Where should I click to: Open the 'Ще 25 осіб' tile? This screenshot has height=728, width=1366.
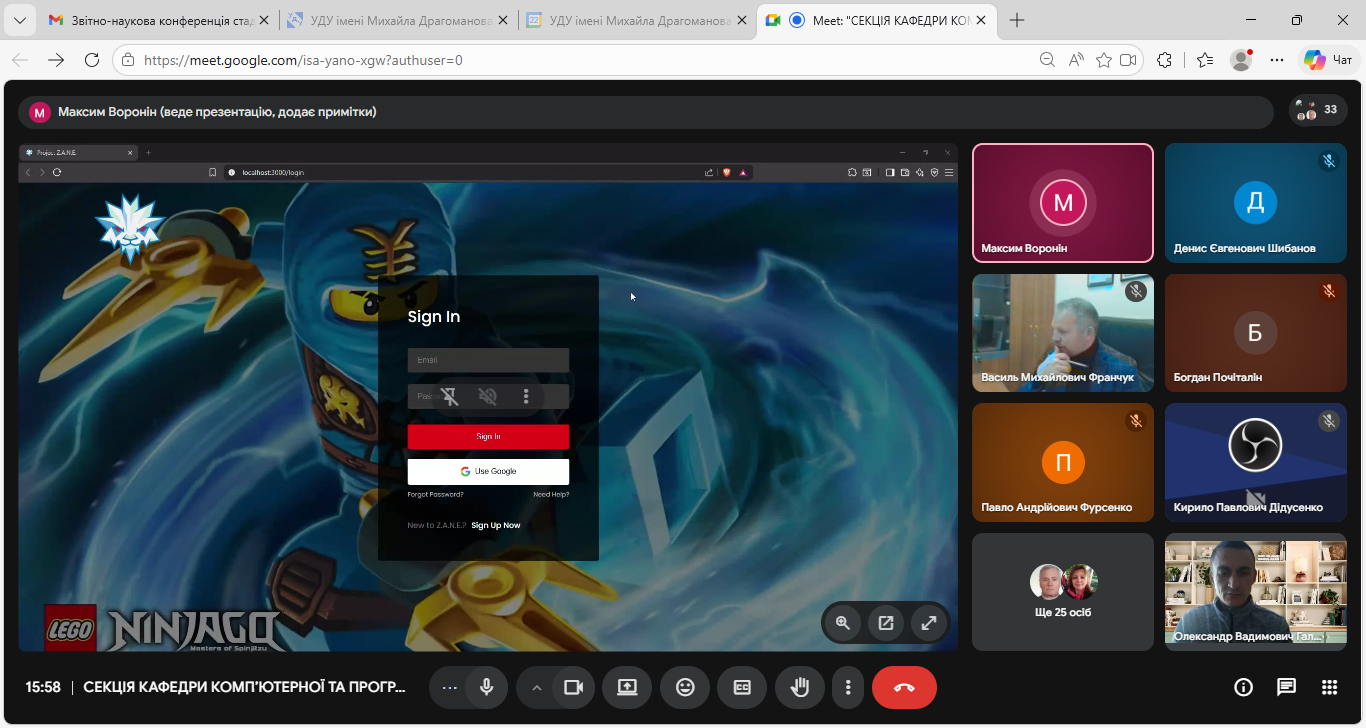[x=1063, y=592]
